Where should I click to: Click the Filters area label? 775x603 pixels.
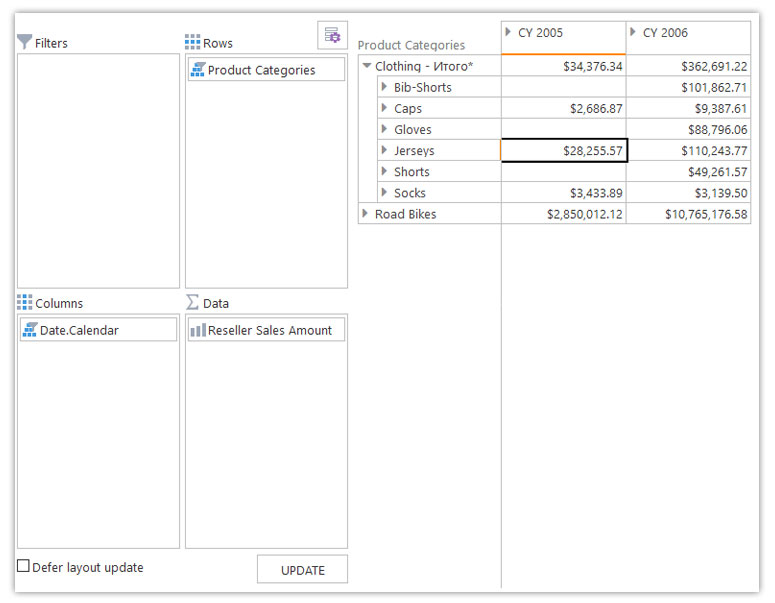click(x=51, y=43)
